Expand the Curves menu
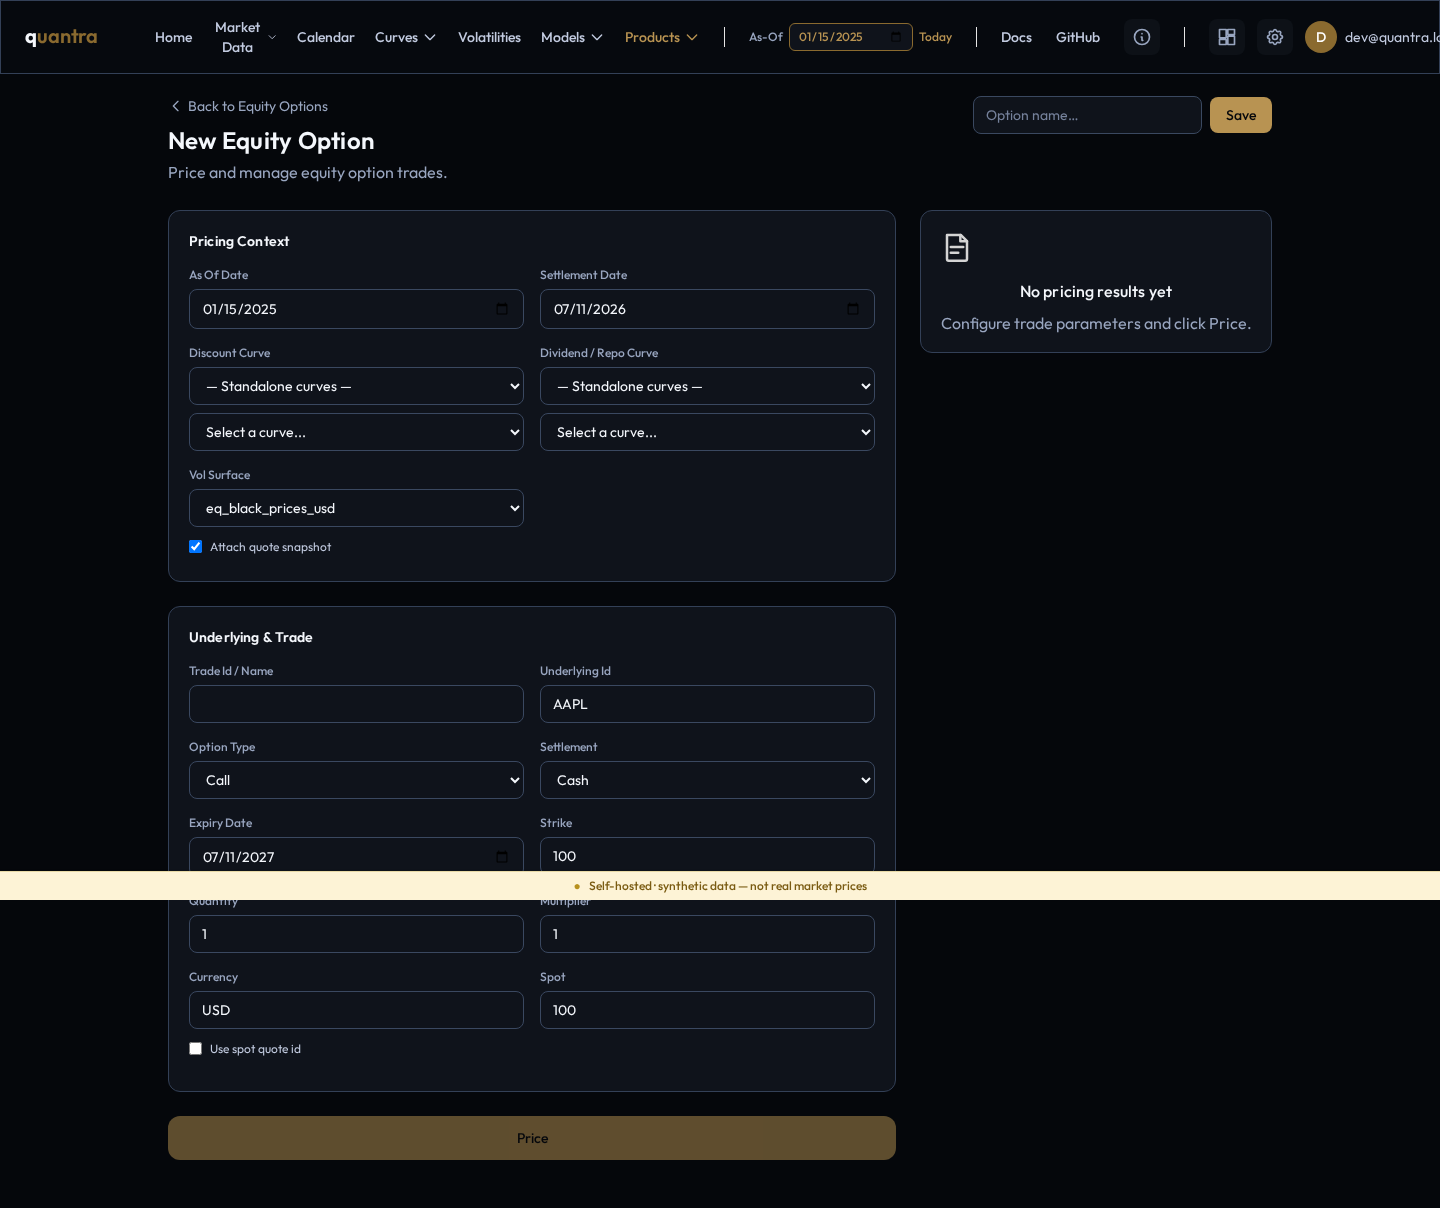 point(405,37)
